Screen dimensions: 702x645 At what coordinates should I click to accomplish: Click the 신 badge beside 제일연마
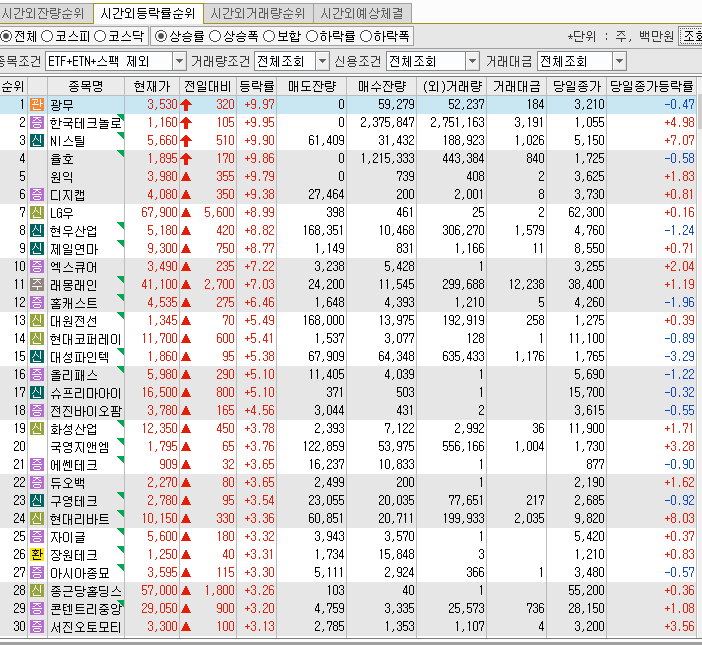pyautogui.click(x=37, y=248)
